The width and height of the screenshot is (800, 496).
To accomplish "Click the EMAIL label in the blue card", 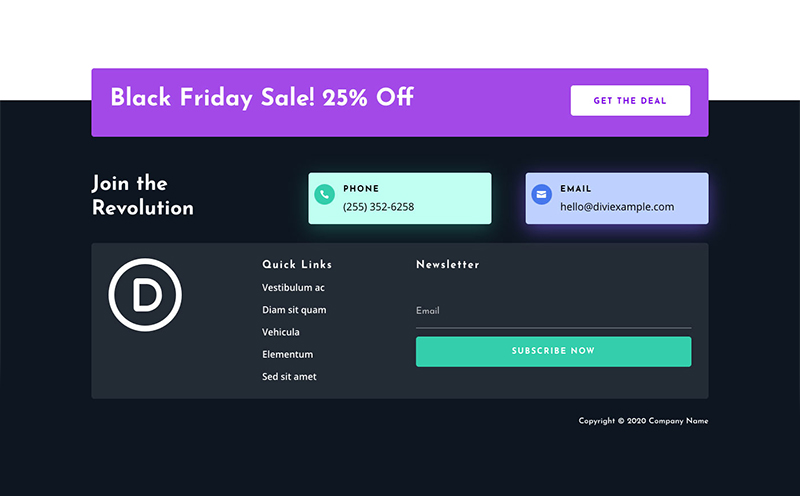I will (576, 189).
